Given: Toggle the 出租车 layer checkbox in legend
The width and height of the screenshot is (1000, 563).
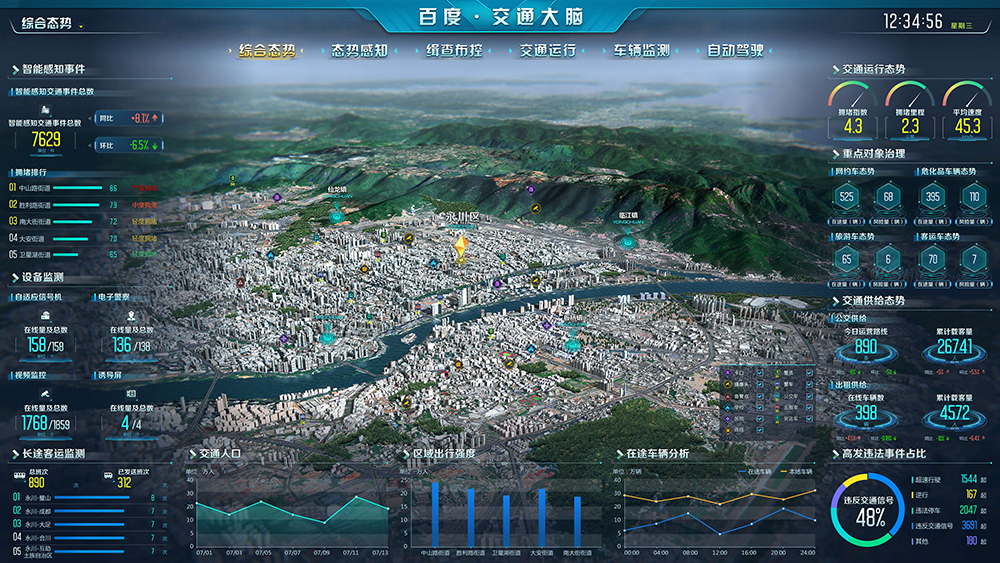Looking at the screenshot, I should (808, 407).
